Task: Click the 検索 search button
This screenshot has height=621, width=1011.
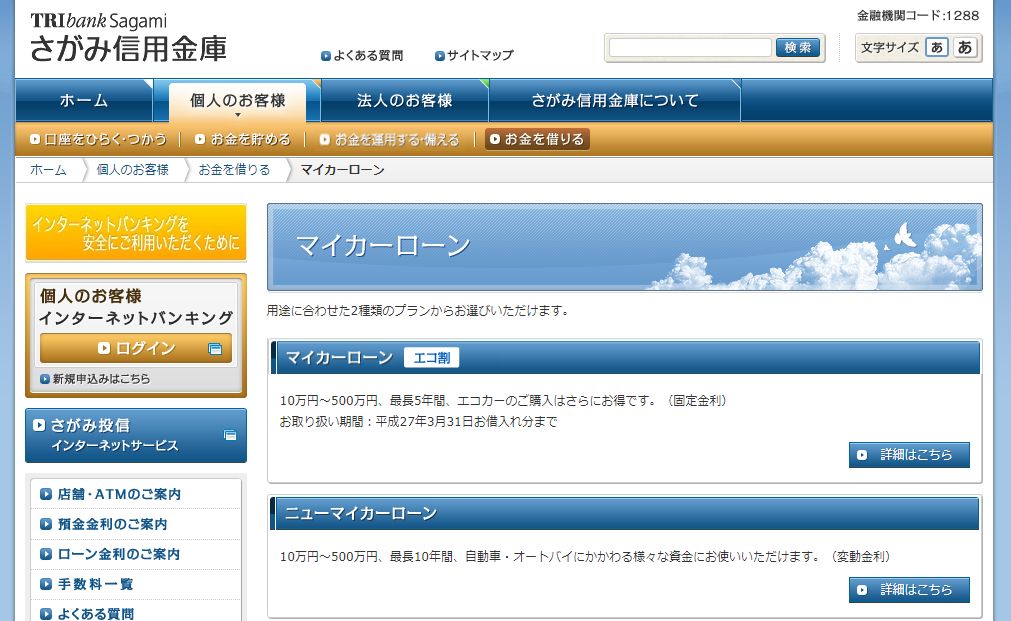Action: [x=798, y=47]
